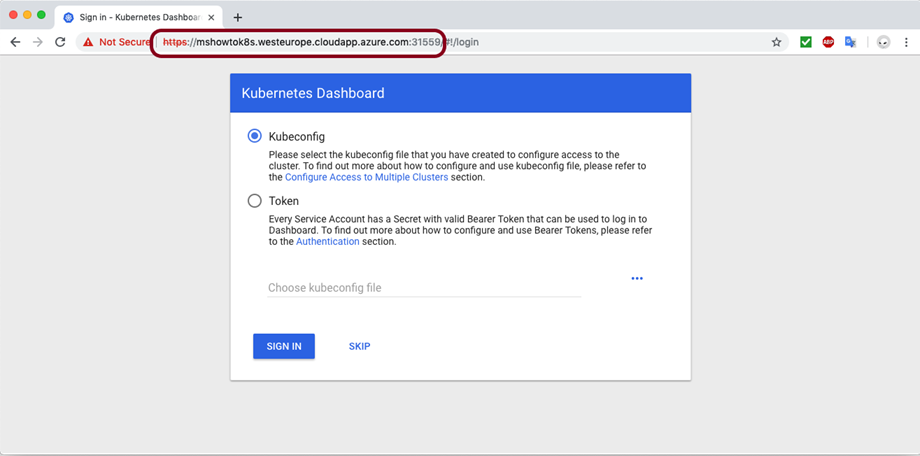Click the green checkmark extension icon

coord(805,43)
